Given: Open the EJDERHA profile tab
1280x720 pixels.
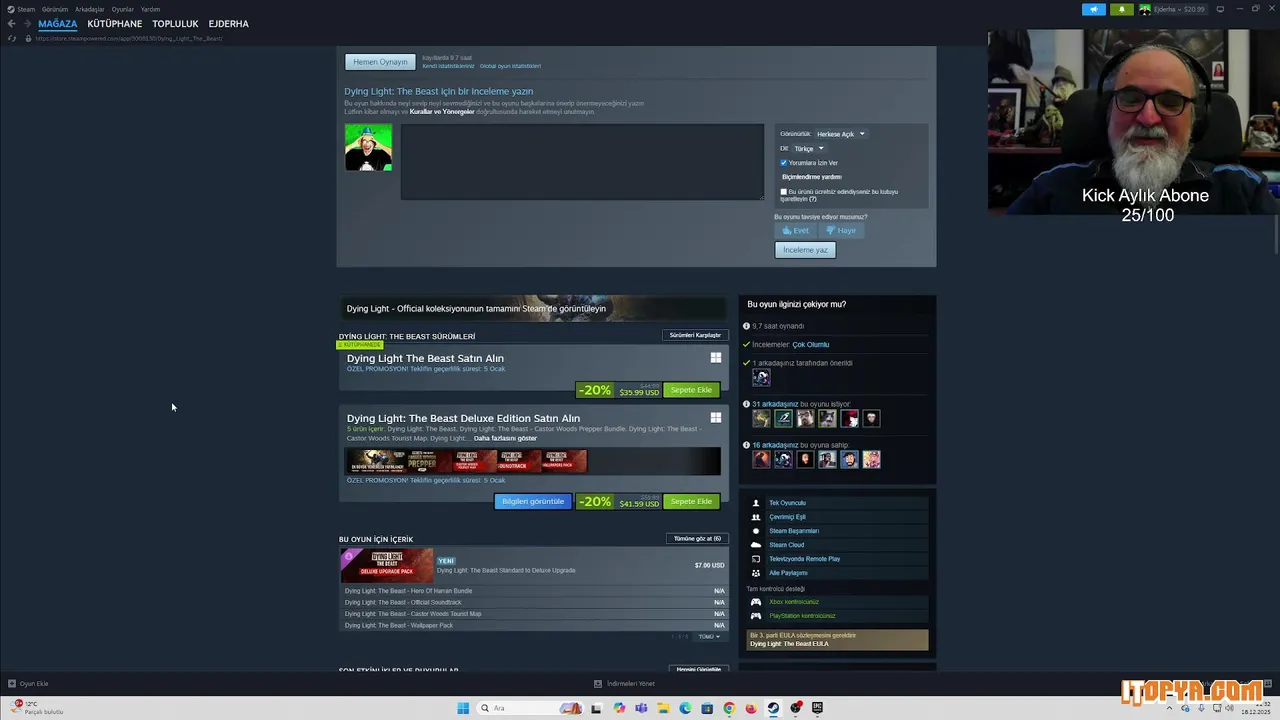Looking at the screenshot, I should click(229, 24).
